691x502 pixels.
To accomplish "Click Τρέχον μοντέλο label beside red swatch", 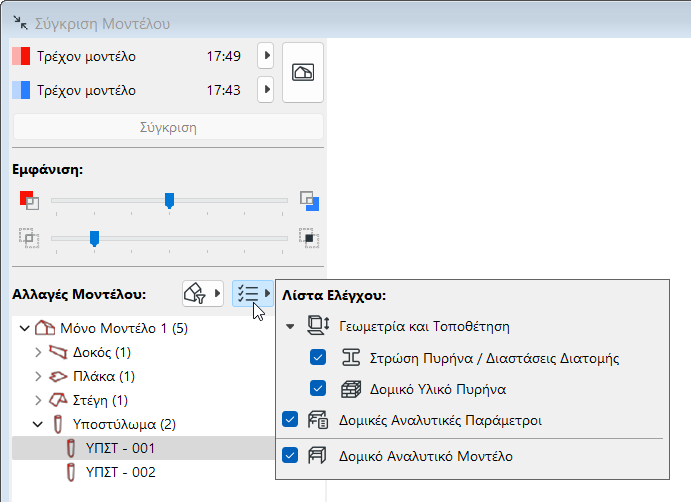I will [x=86, y=57].
